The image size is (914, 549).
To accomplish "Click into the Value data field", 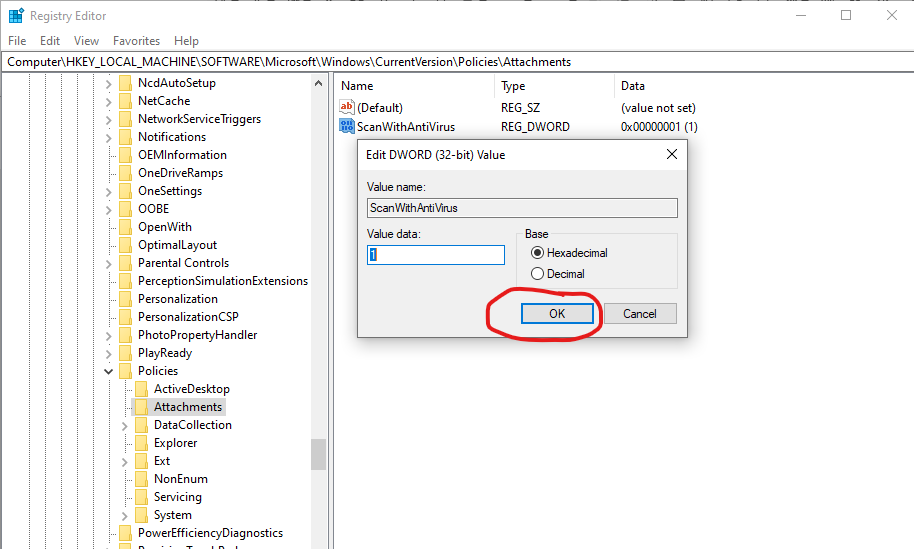I will tap(435, 255).
